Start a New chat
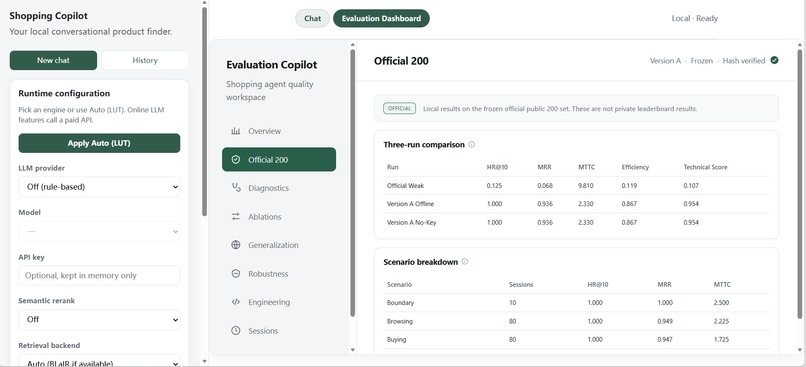This screenshot has height=367, width=806. (x=53, y=60)
